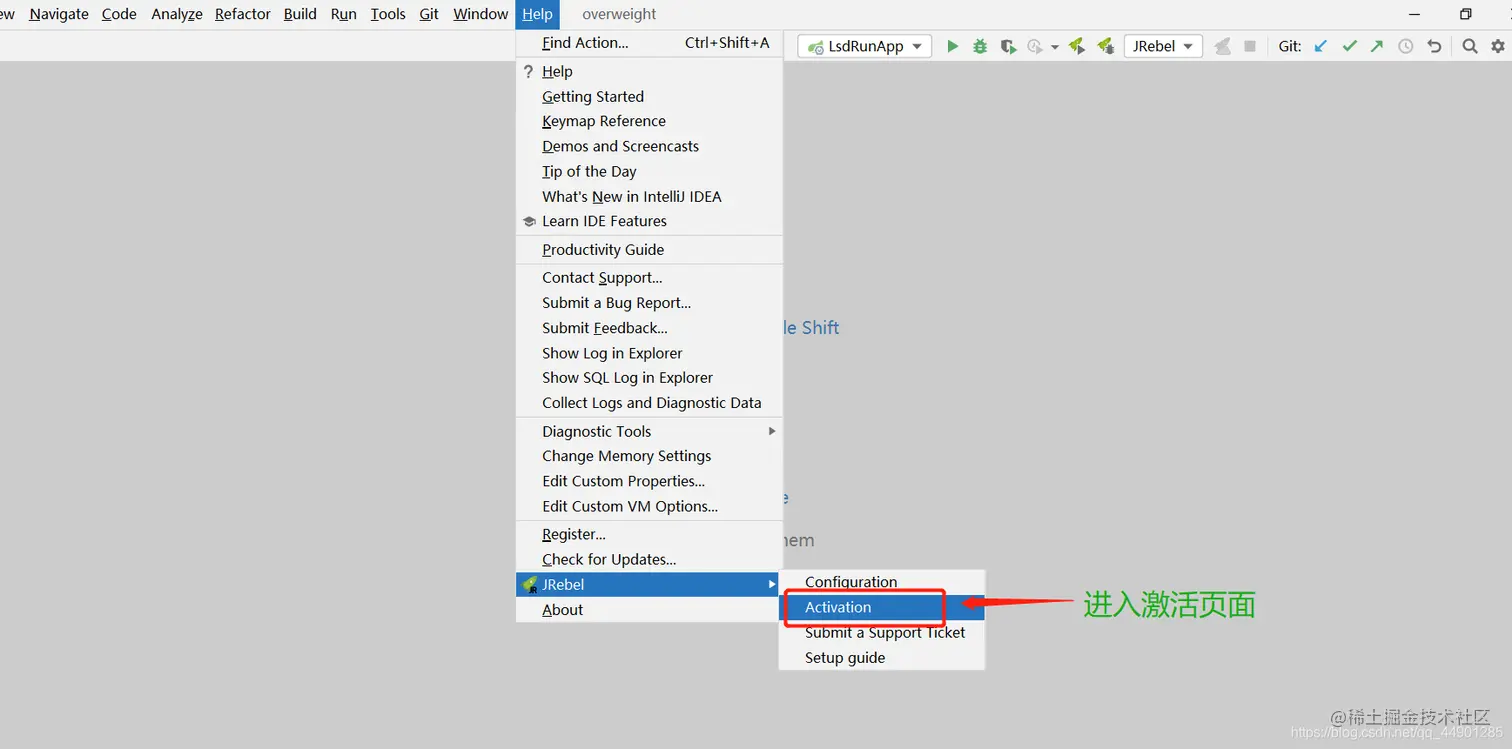Show Git history clock icon
The image size is (1512, 749).
(1405, 46)
